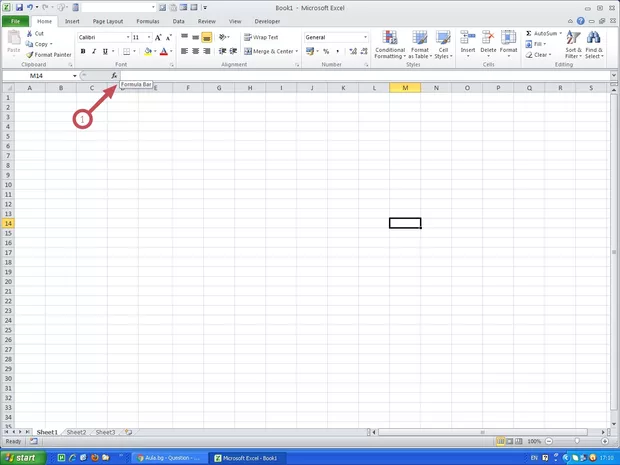Click the Find & Select binoculars icon

pos(594,38)
